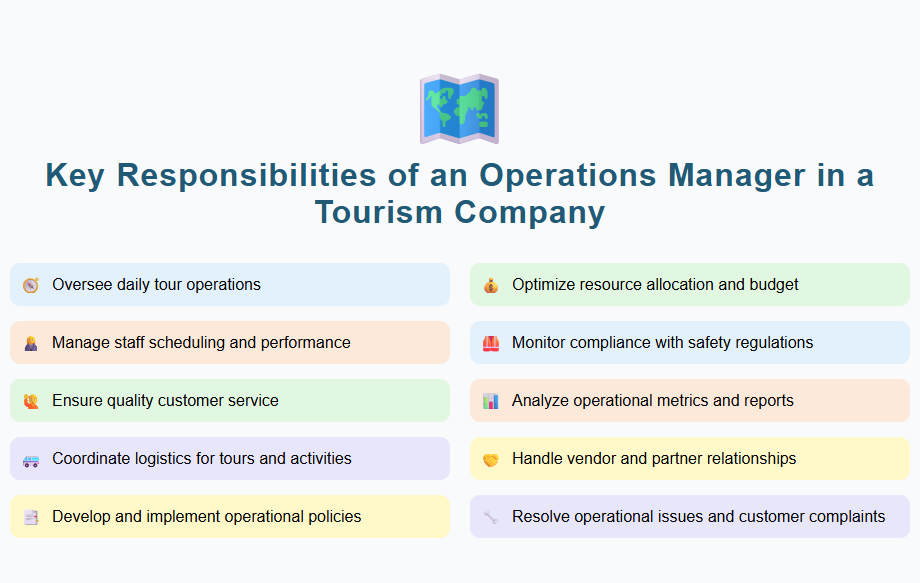
Task: Click the safety vest icon for compliance monitoring
Action: click(490, 342)
